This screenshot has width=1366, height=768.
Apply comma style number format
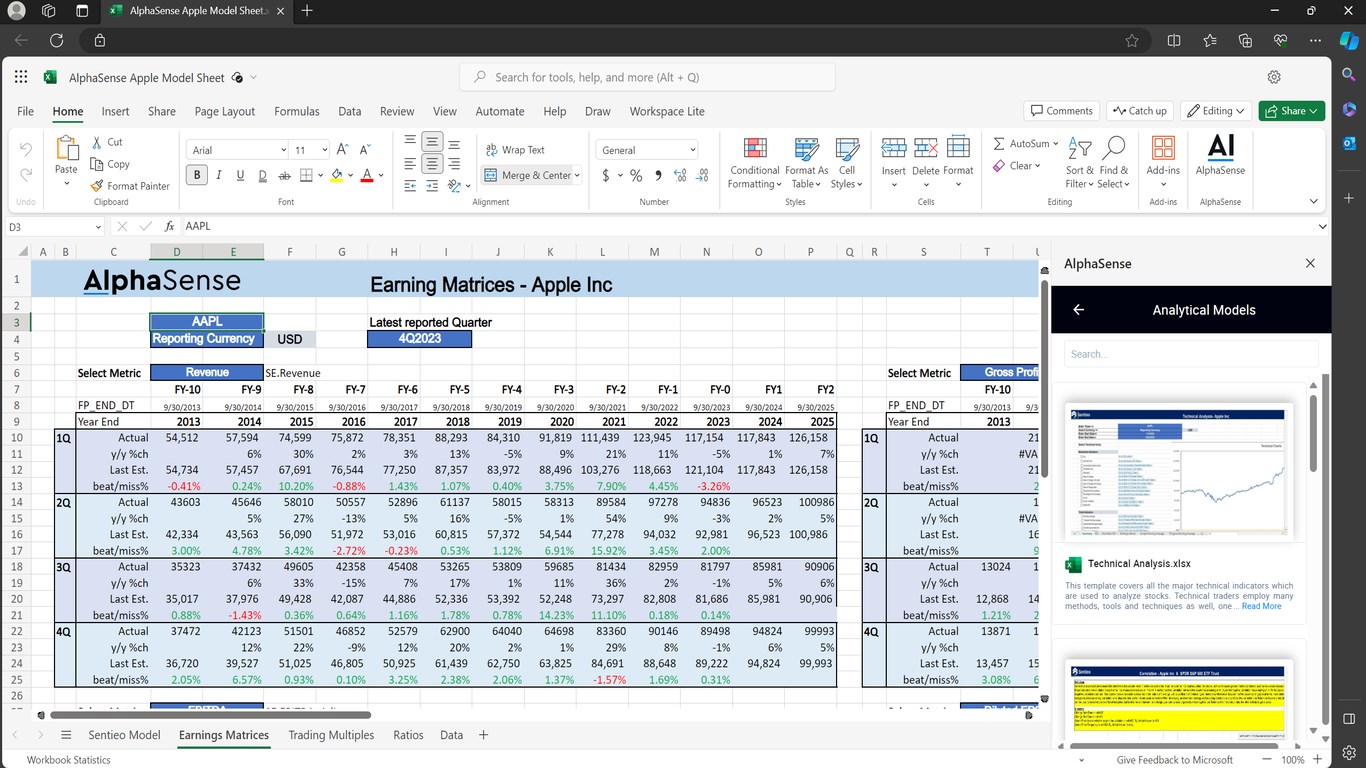[658, 176]
